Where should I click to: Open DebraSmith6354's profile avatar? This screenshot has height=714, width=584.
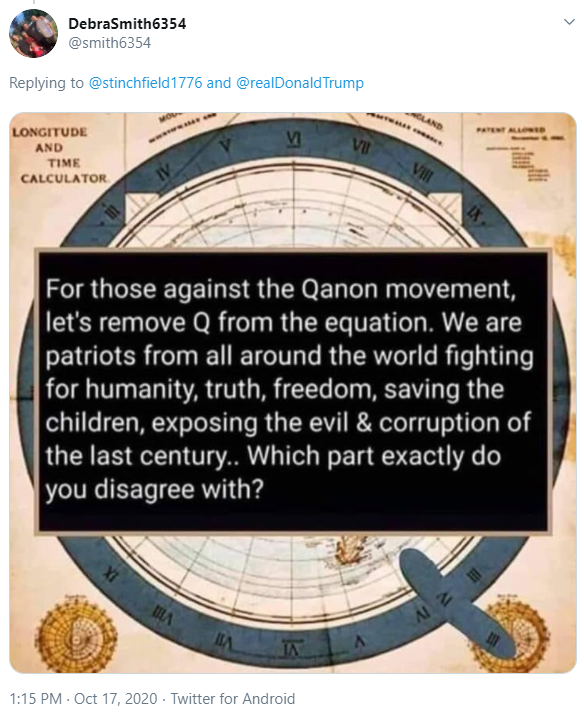tap(33, 33)
